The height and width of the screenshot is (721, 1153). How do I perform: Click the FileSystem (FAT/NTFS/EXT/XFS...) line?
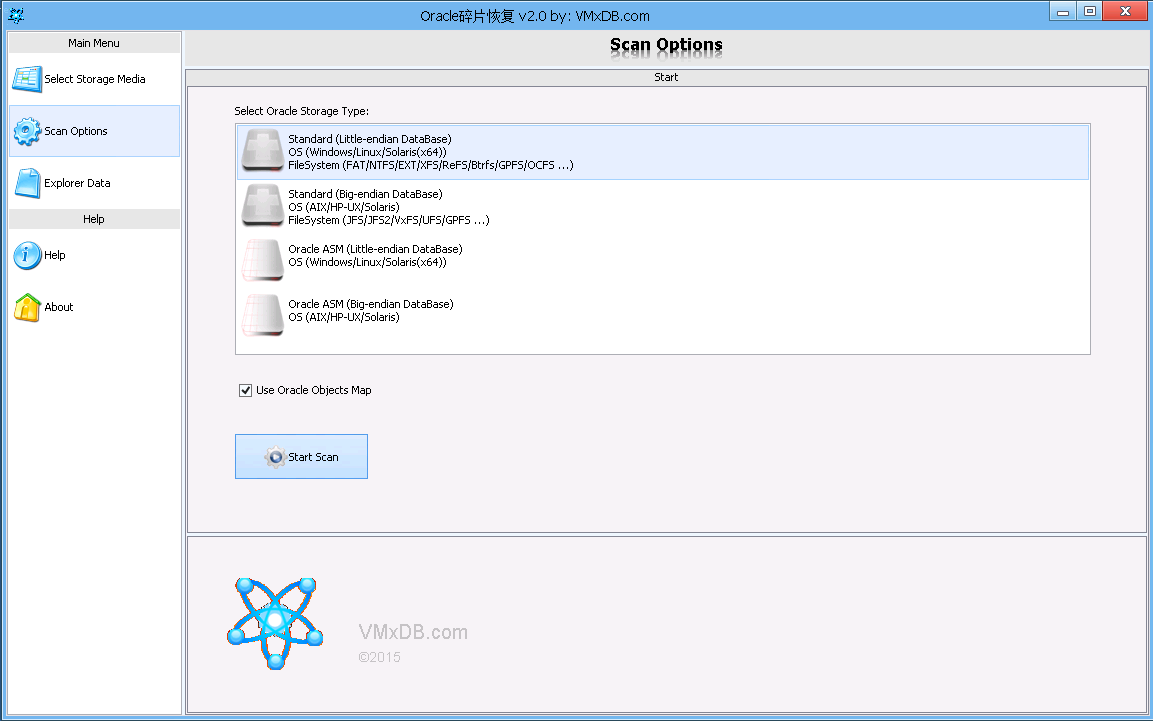[x=430, y=165]
